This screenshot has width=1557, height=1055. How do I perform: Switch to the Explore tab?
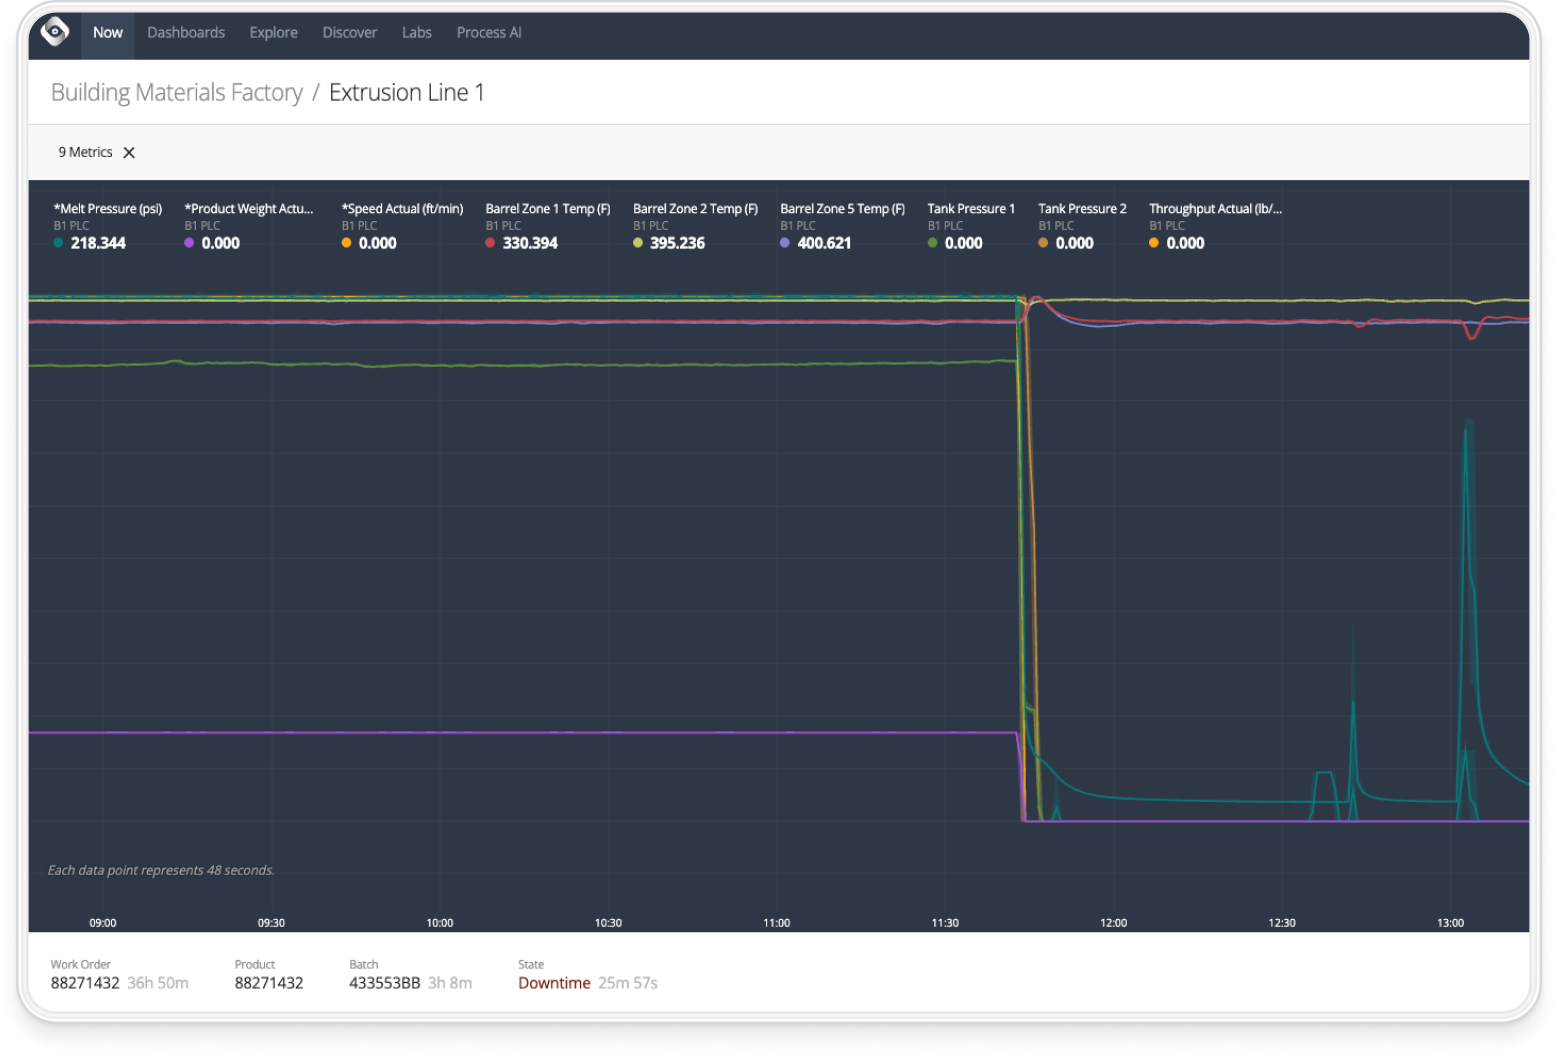pos(273,32)
